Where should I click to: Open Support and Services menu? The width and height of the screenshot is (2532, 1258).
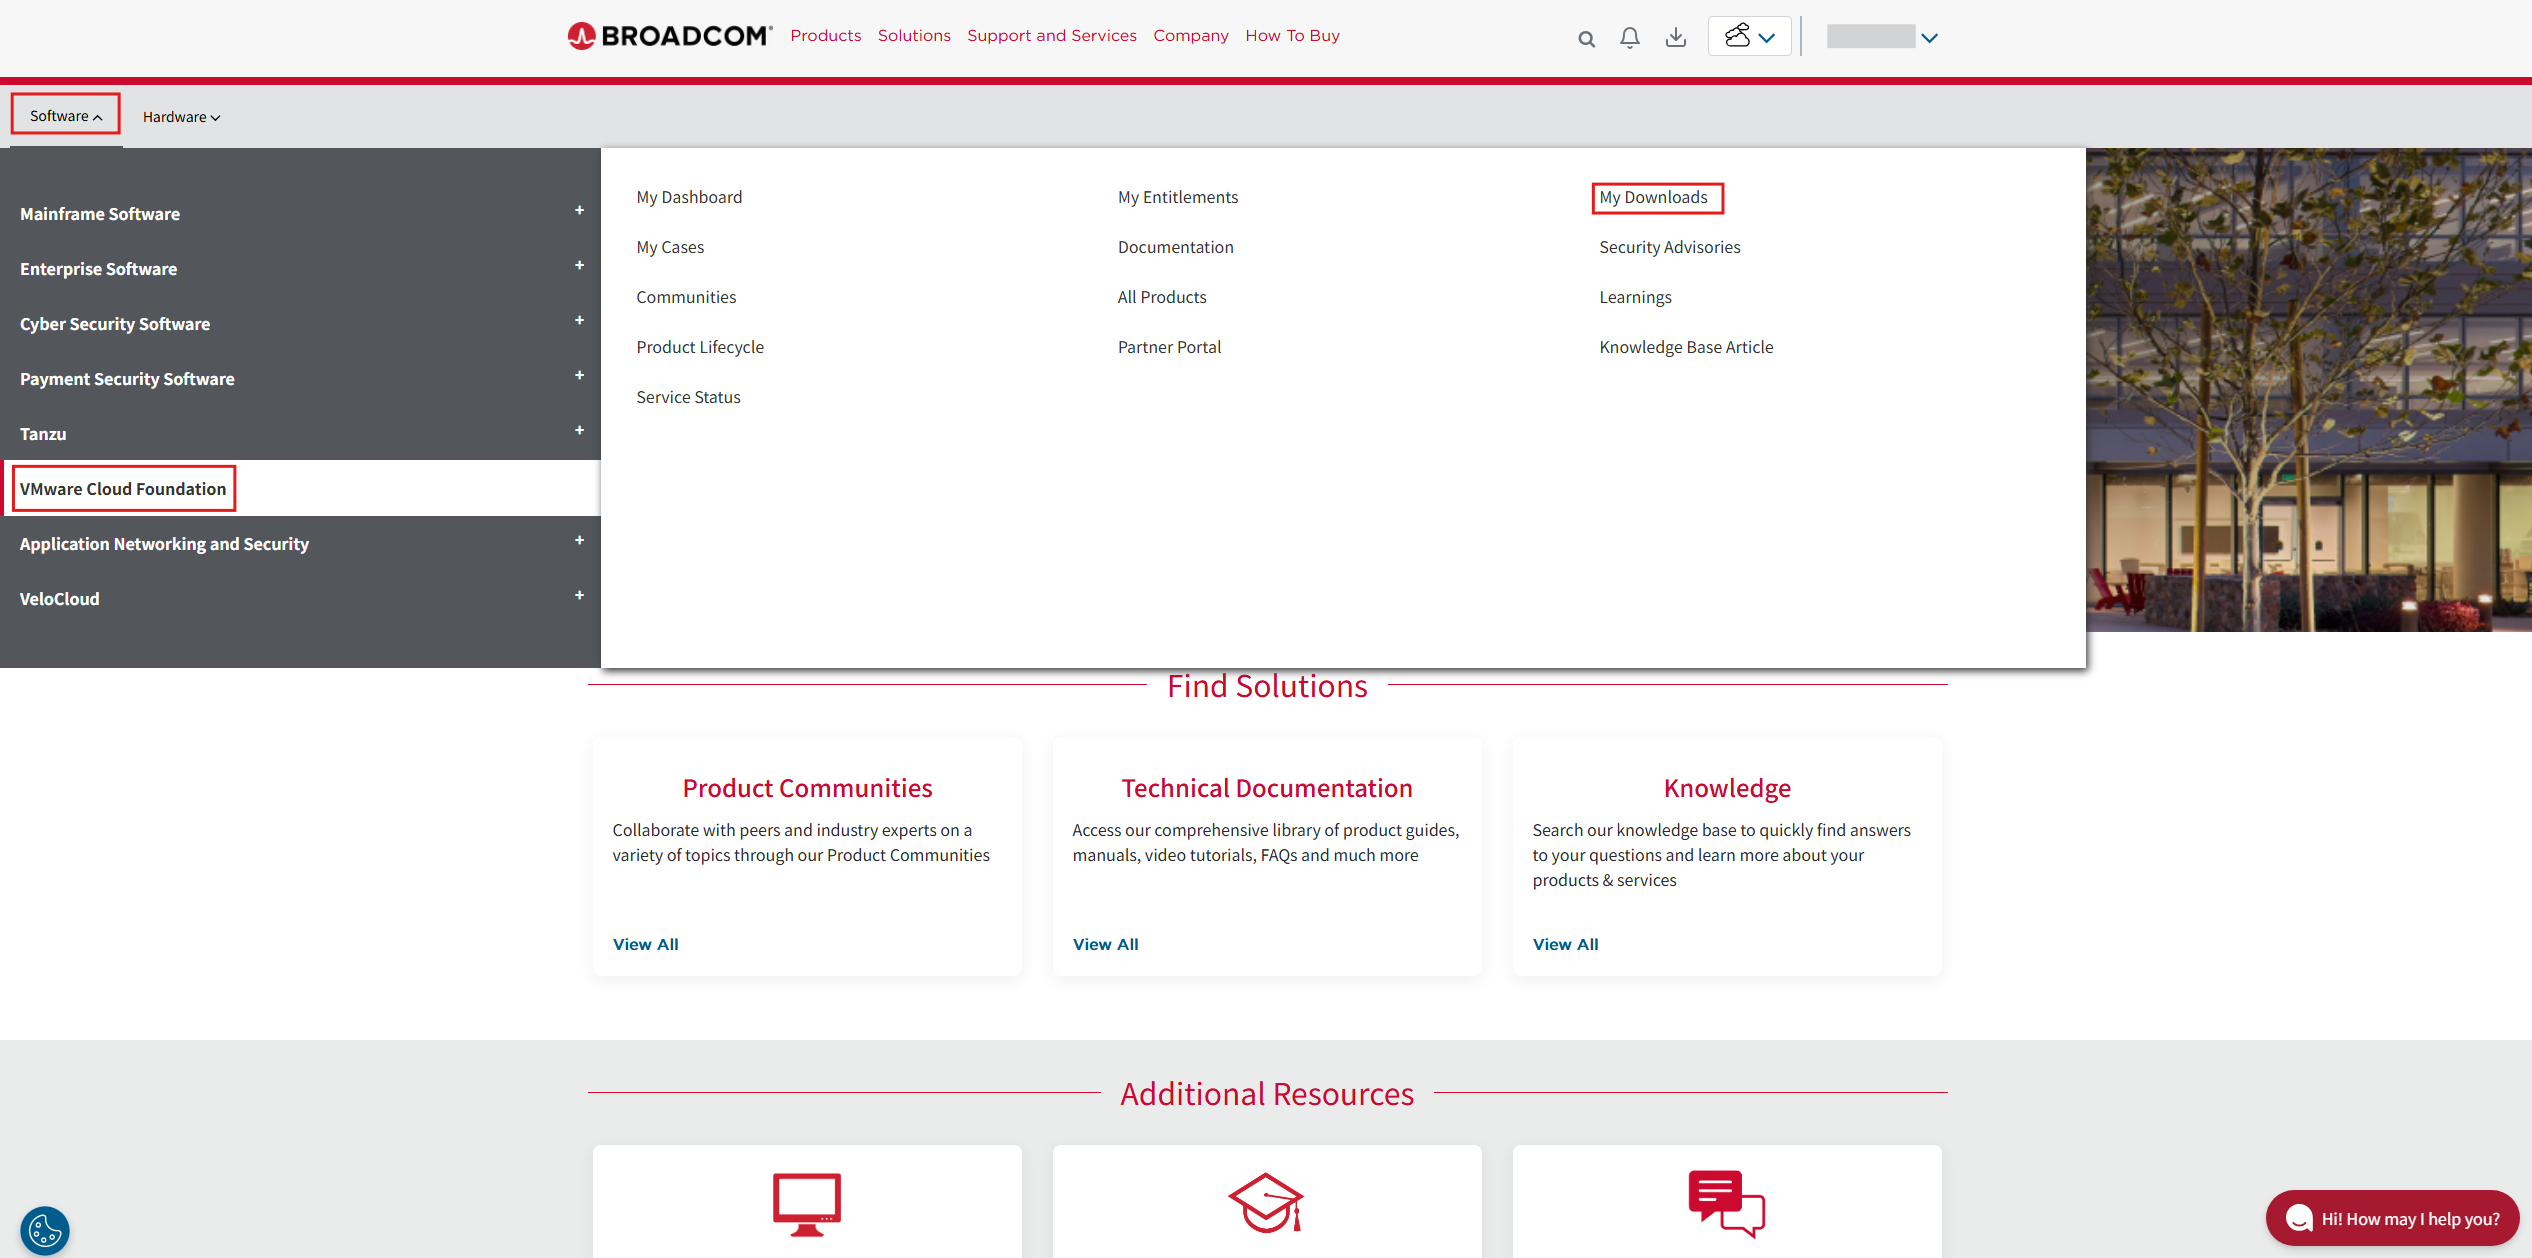(x=1051, y=36)
